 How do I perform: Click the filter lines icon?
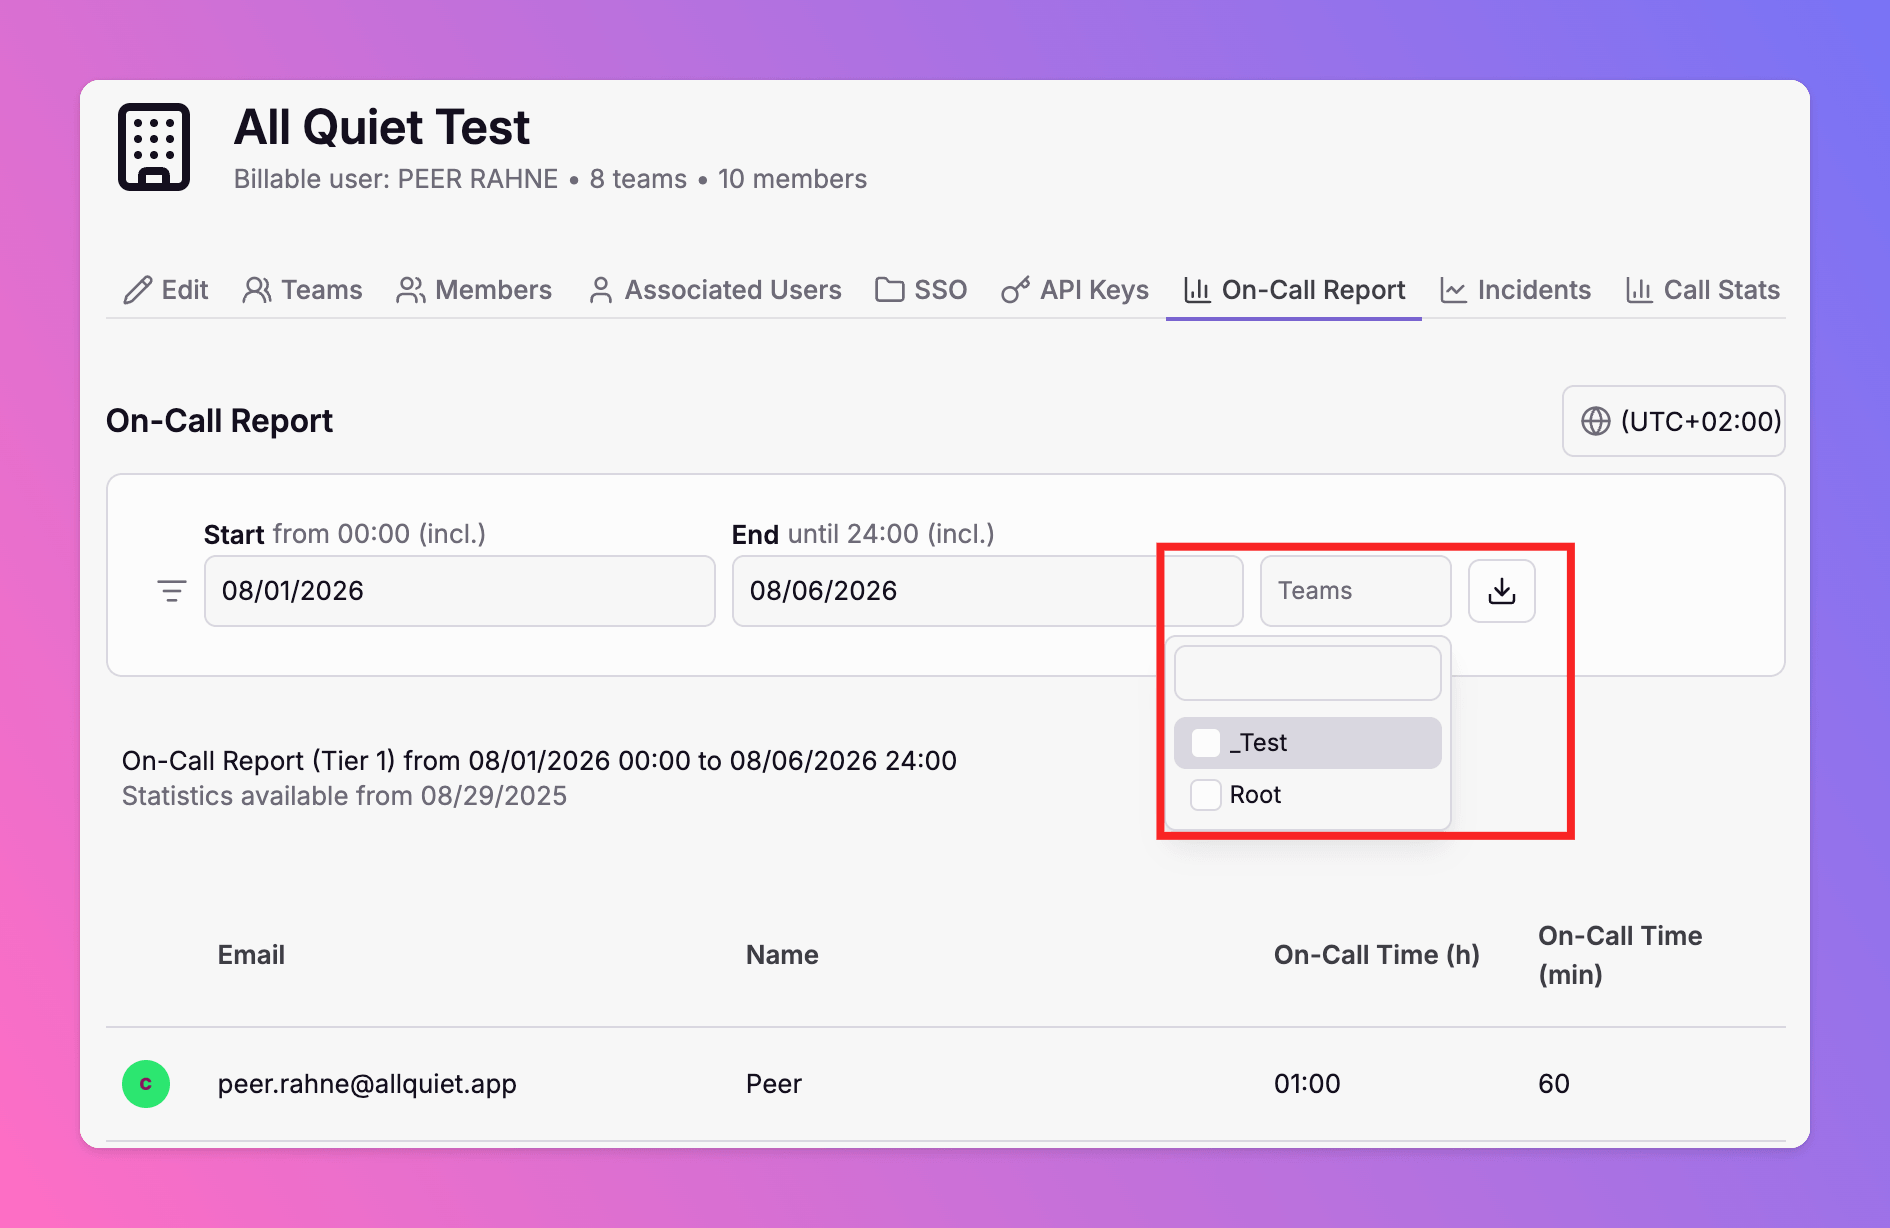click(x=172, y=591)
